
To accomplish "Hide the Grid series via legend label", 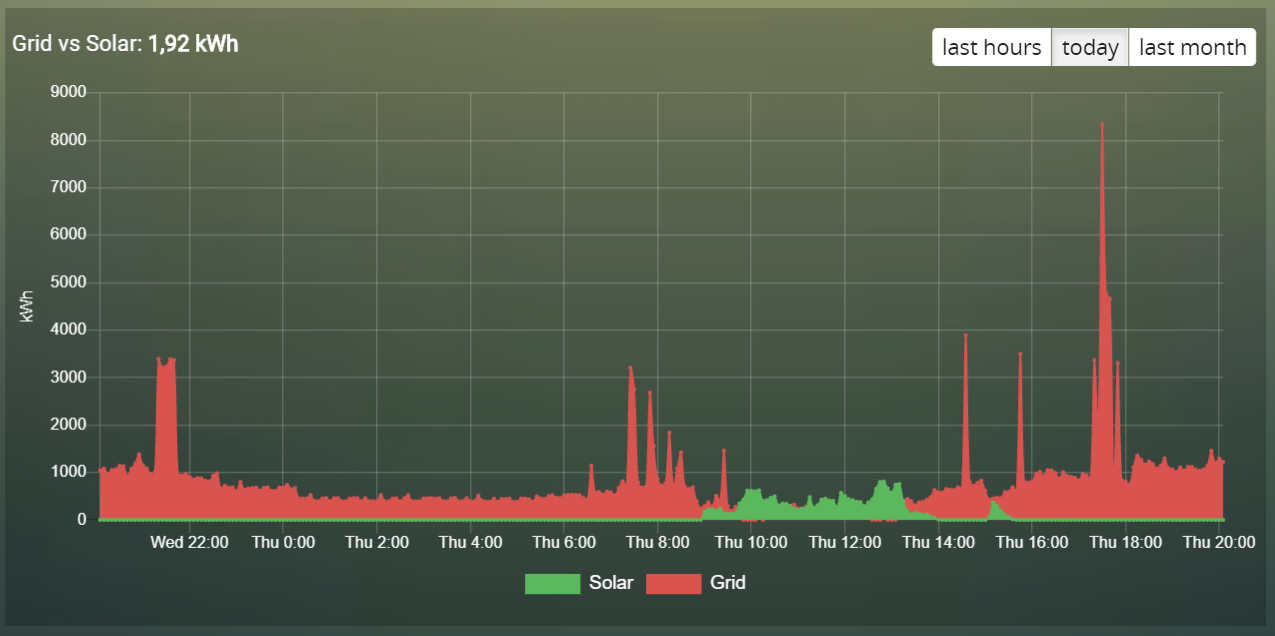I will pyautogui.click(x=728, y=582).
